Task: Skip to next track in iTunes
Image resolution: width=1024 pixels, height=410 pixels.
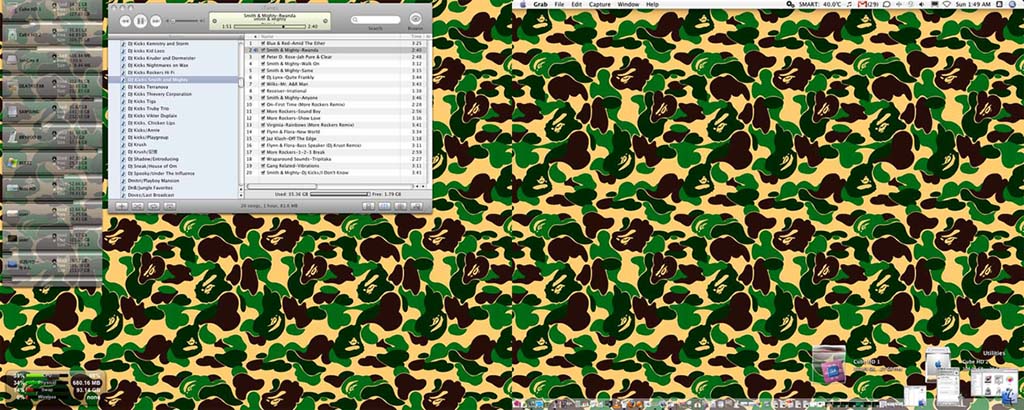Action: [x=156, y=21]
